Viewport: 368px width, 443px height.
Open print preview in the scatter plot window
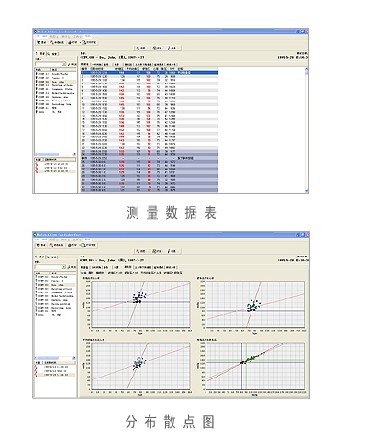click(89, 245)
